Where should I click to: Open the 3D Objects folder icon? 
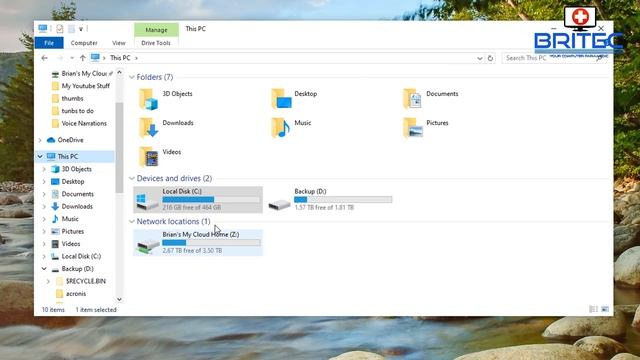tap(148, 99)
